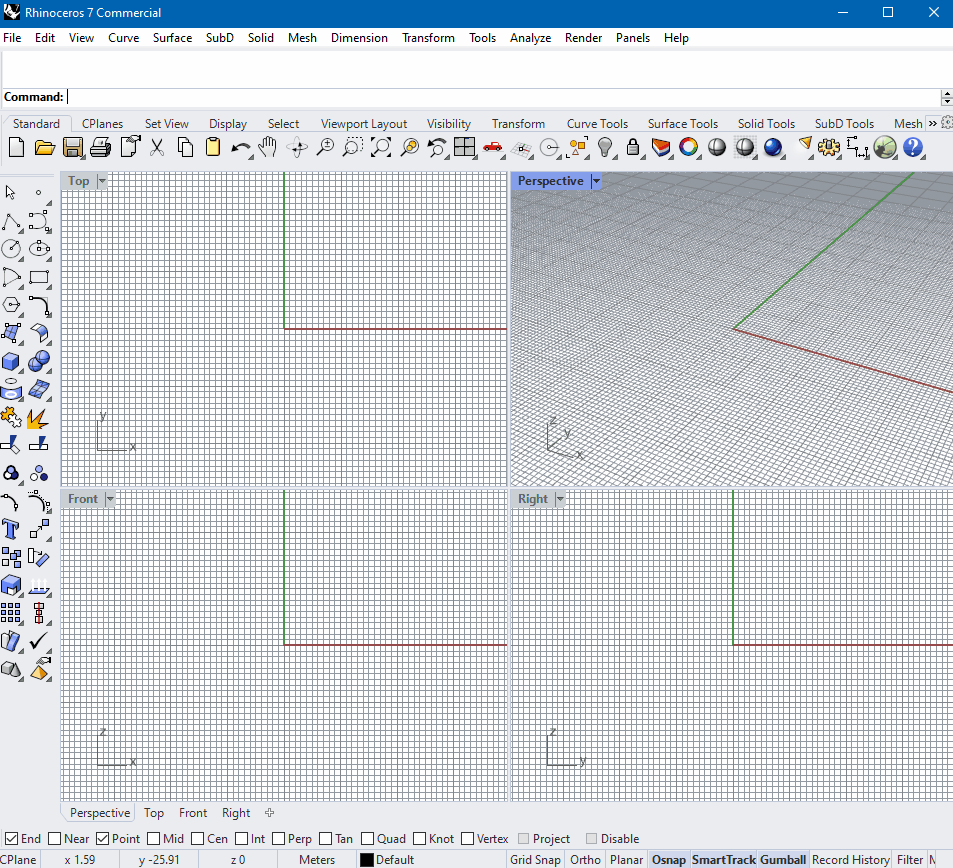Viewport: 953px width, 868px height.
Task: Open the Solid menu
Action: pos(260,37)
